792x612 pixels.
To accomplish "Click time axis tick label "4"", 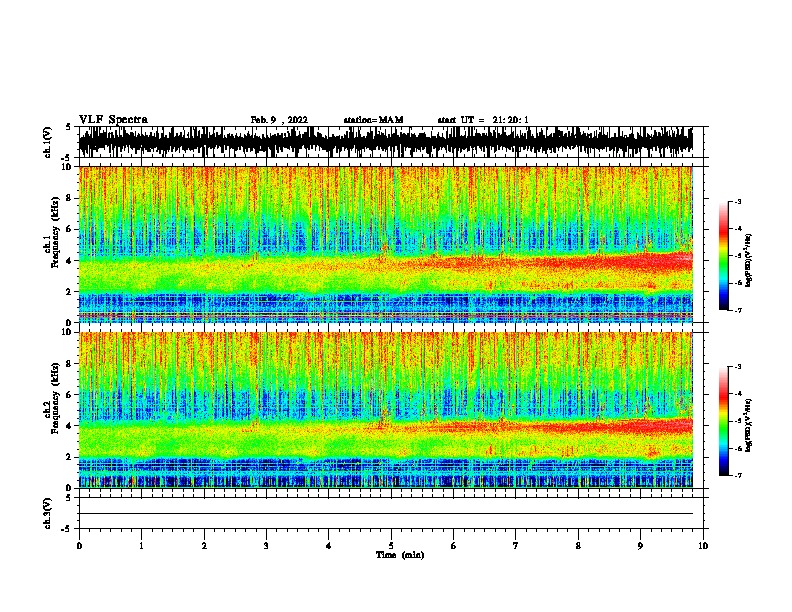I will (329, 546).
